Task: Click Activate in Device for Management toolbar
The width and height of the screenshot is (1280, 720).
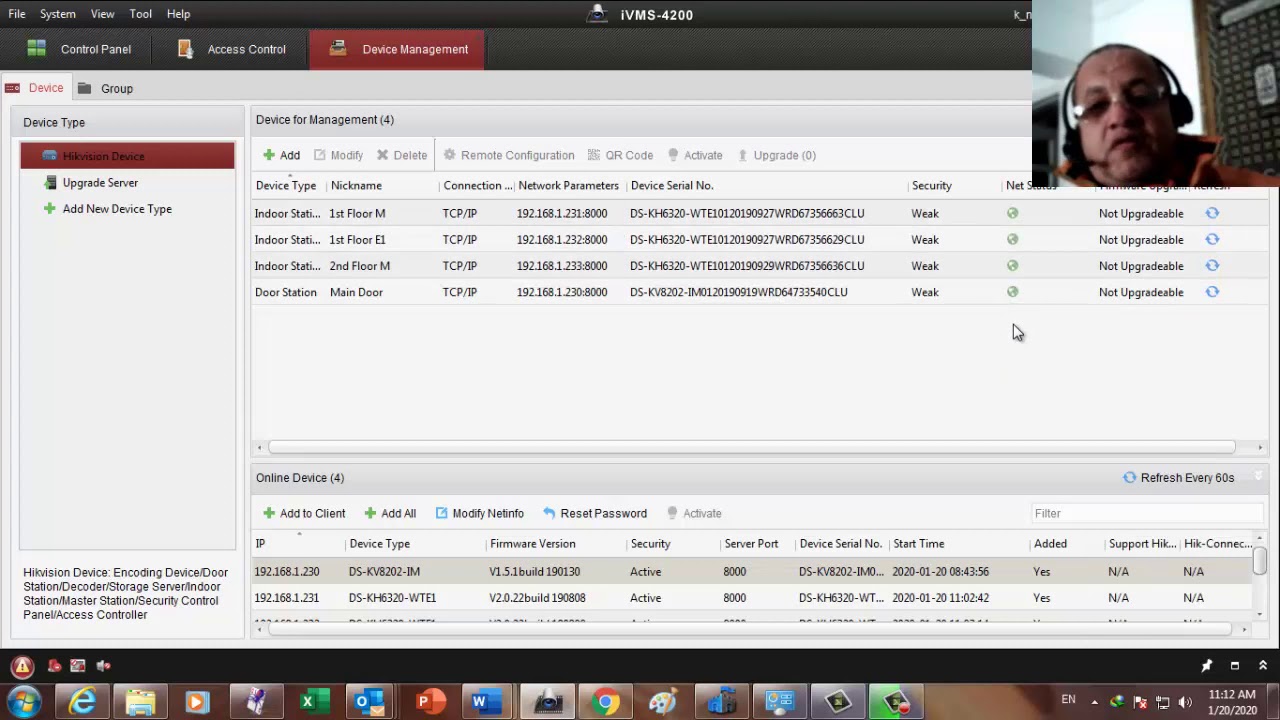Action: click(695, 155)
